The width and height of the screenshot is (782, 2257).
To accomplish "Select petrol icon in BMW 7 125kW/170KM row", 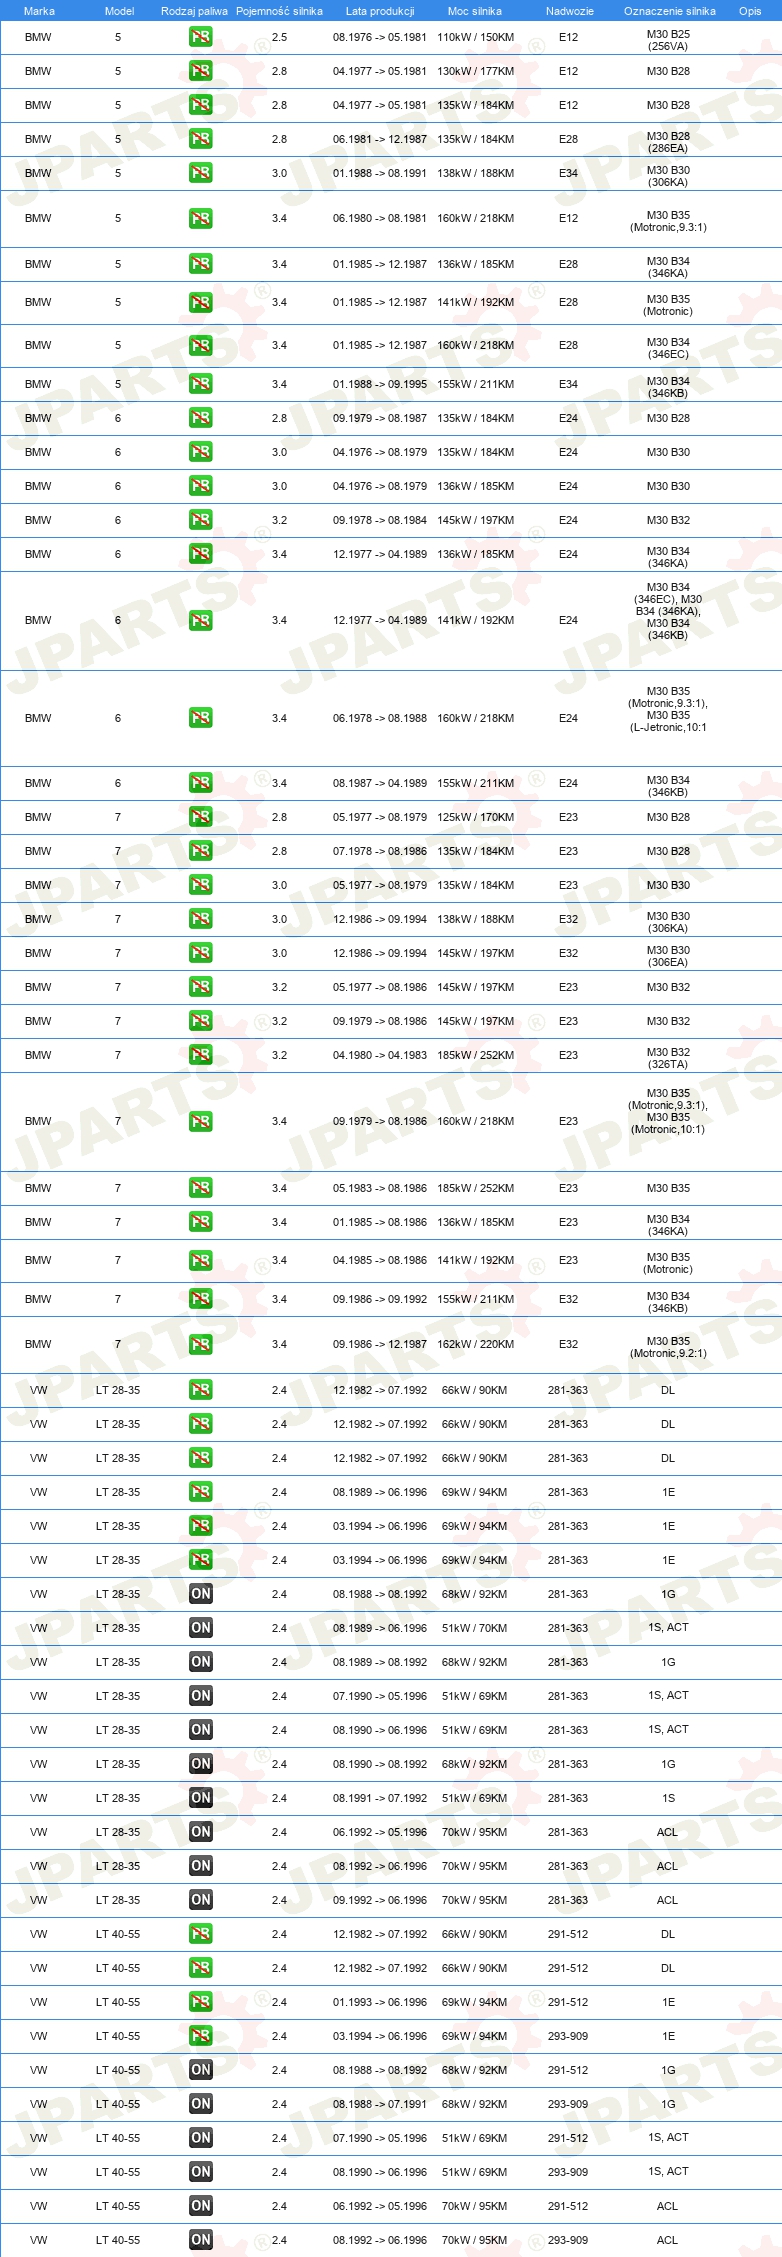I will click(200, 817).
